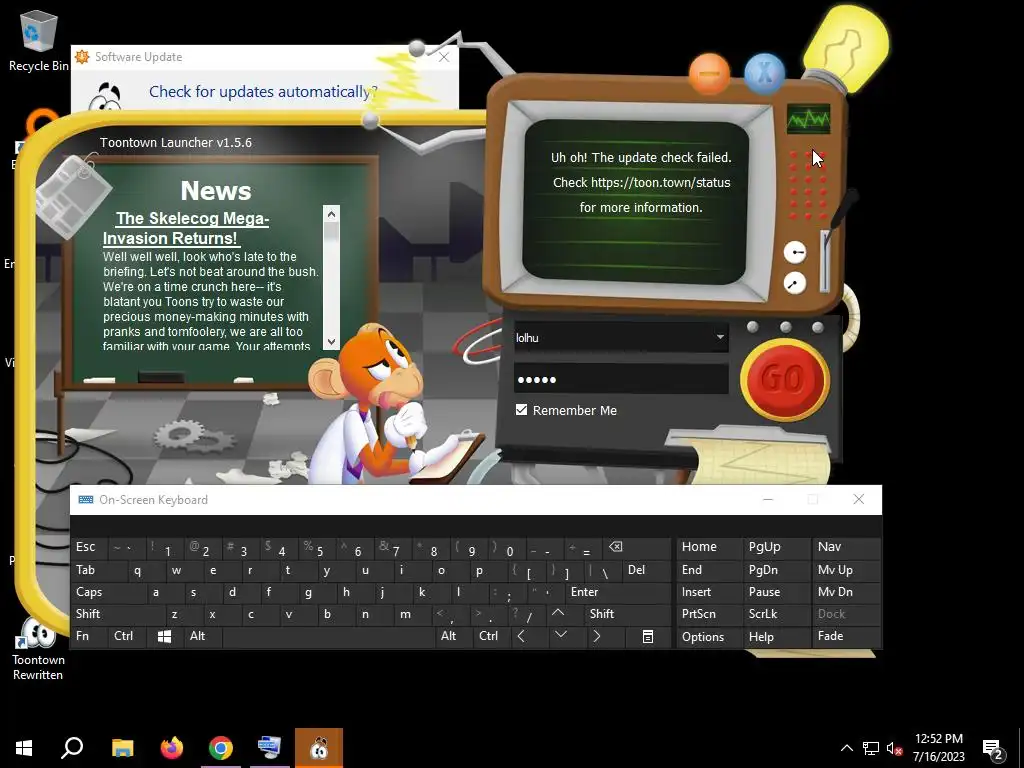The image size is (1024, 768).
Task: Click the green waveform monitor on TV
Action: coord(808,119)
